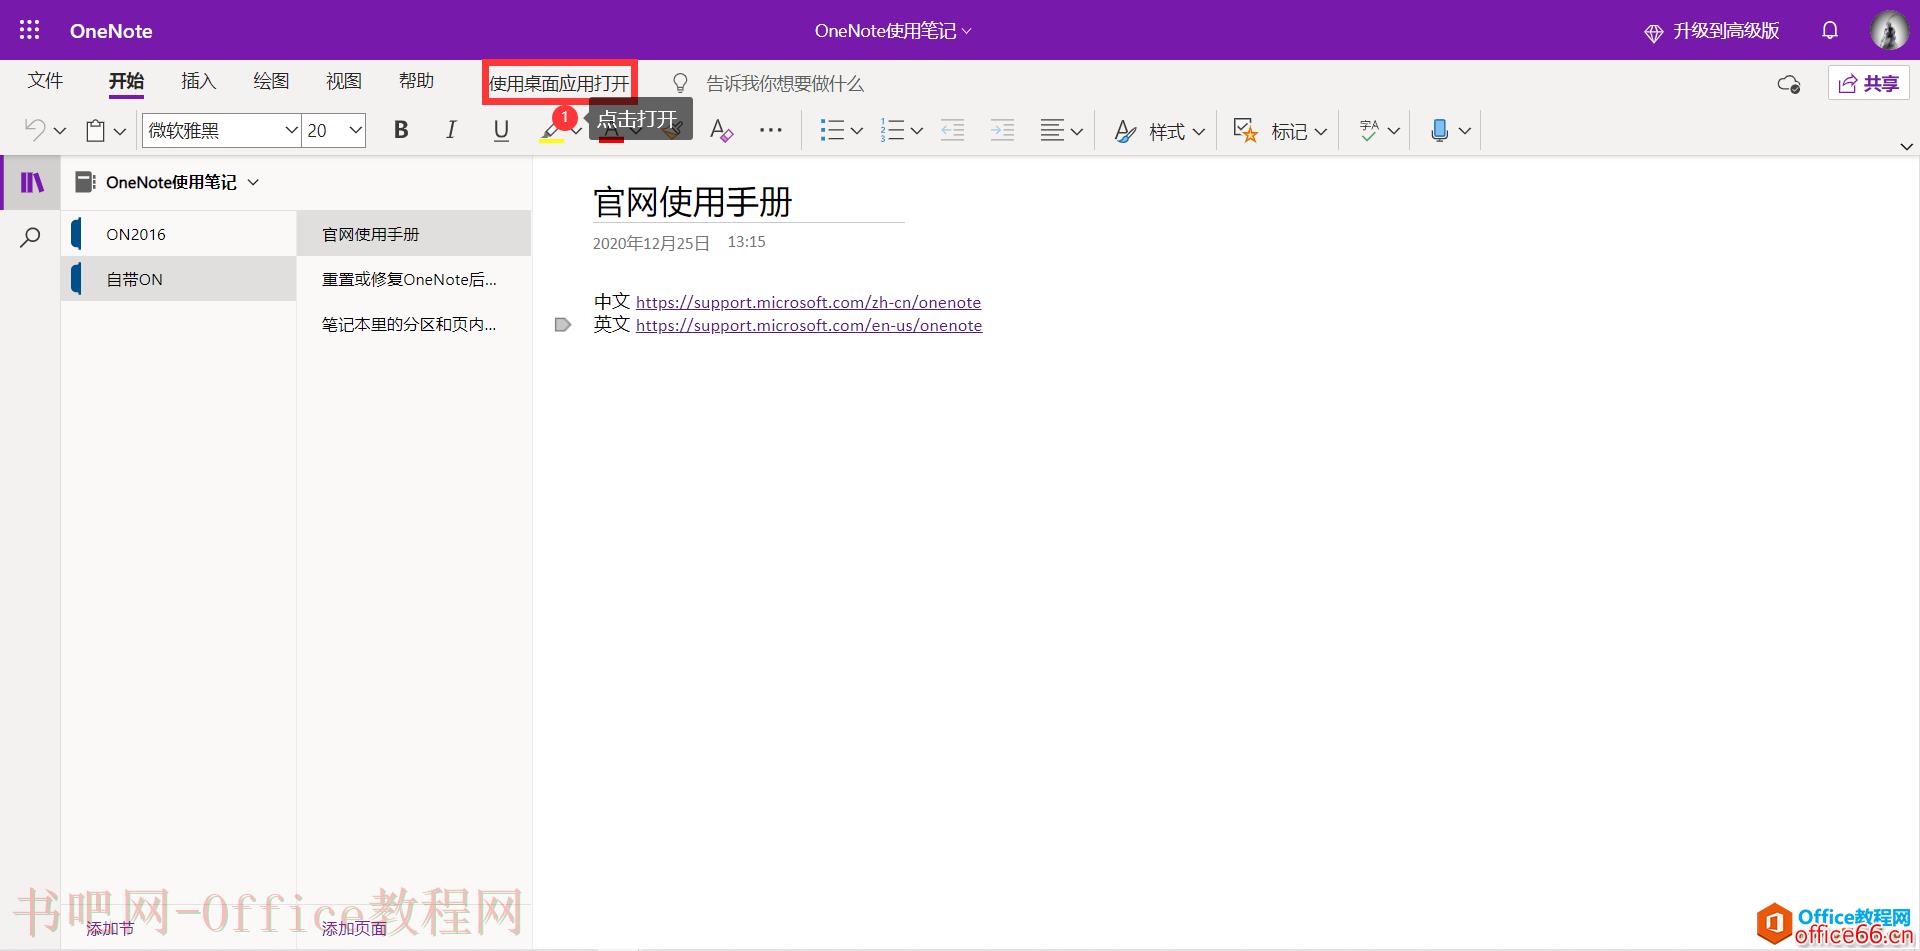Viewport: 1920px width, 951px height.
Task: Apply the text highlight pen
Action: coord(551,130)
